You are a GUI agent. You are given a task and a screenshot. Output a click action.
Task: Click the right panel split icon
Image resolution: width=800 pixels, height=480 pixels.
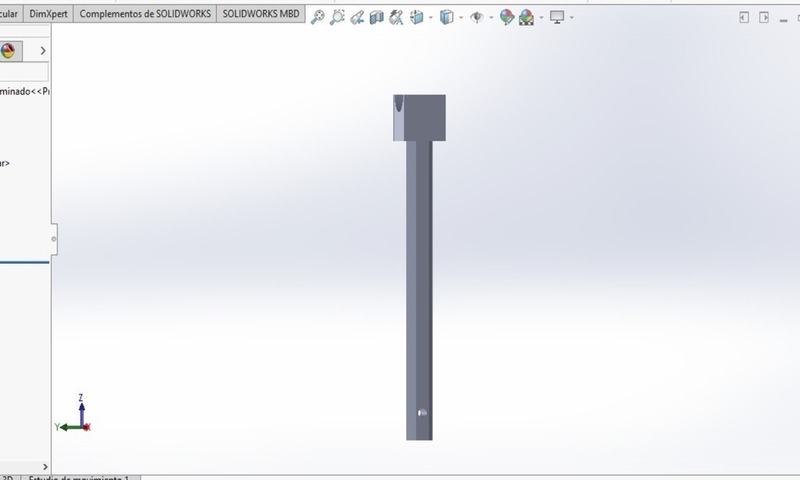click(x=764, y=17)
